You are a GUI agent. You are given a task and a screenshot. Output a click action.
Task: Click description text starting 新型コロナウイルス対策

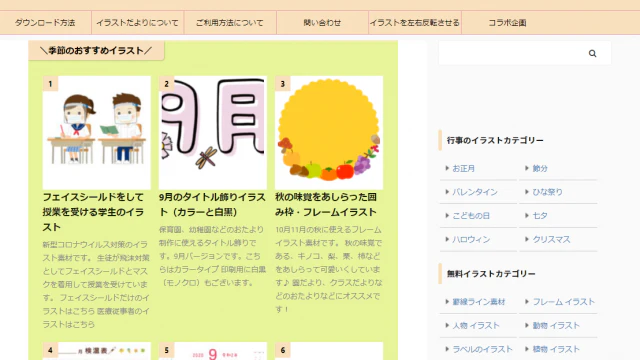point(96,284)
